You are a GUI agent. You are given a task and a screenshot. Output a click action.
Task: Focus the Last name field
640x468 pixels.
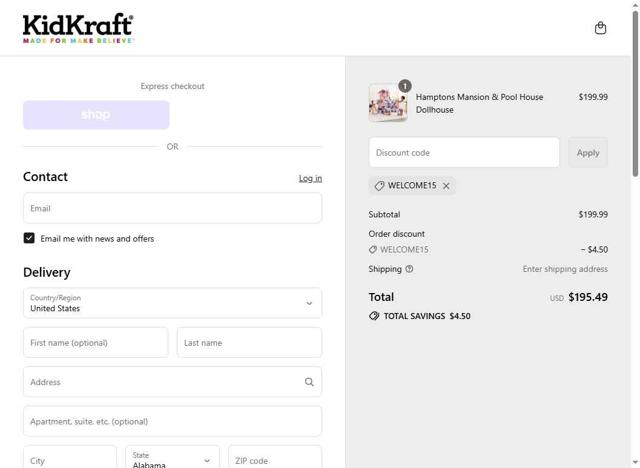click(x=249, y=343)
